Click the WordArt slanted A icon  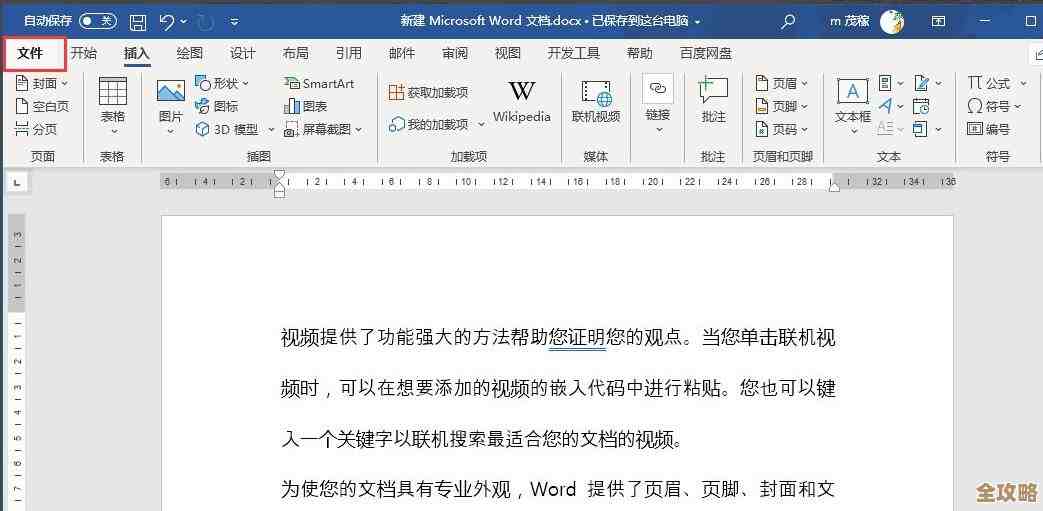click(x=885, y=106)
